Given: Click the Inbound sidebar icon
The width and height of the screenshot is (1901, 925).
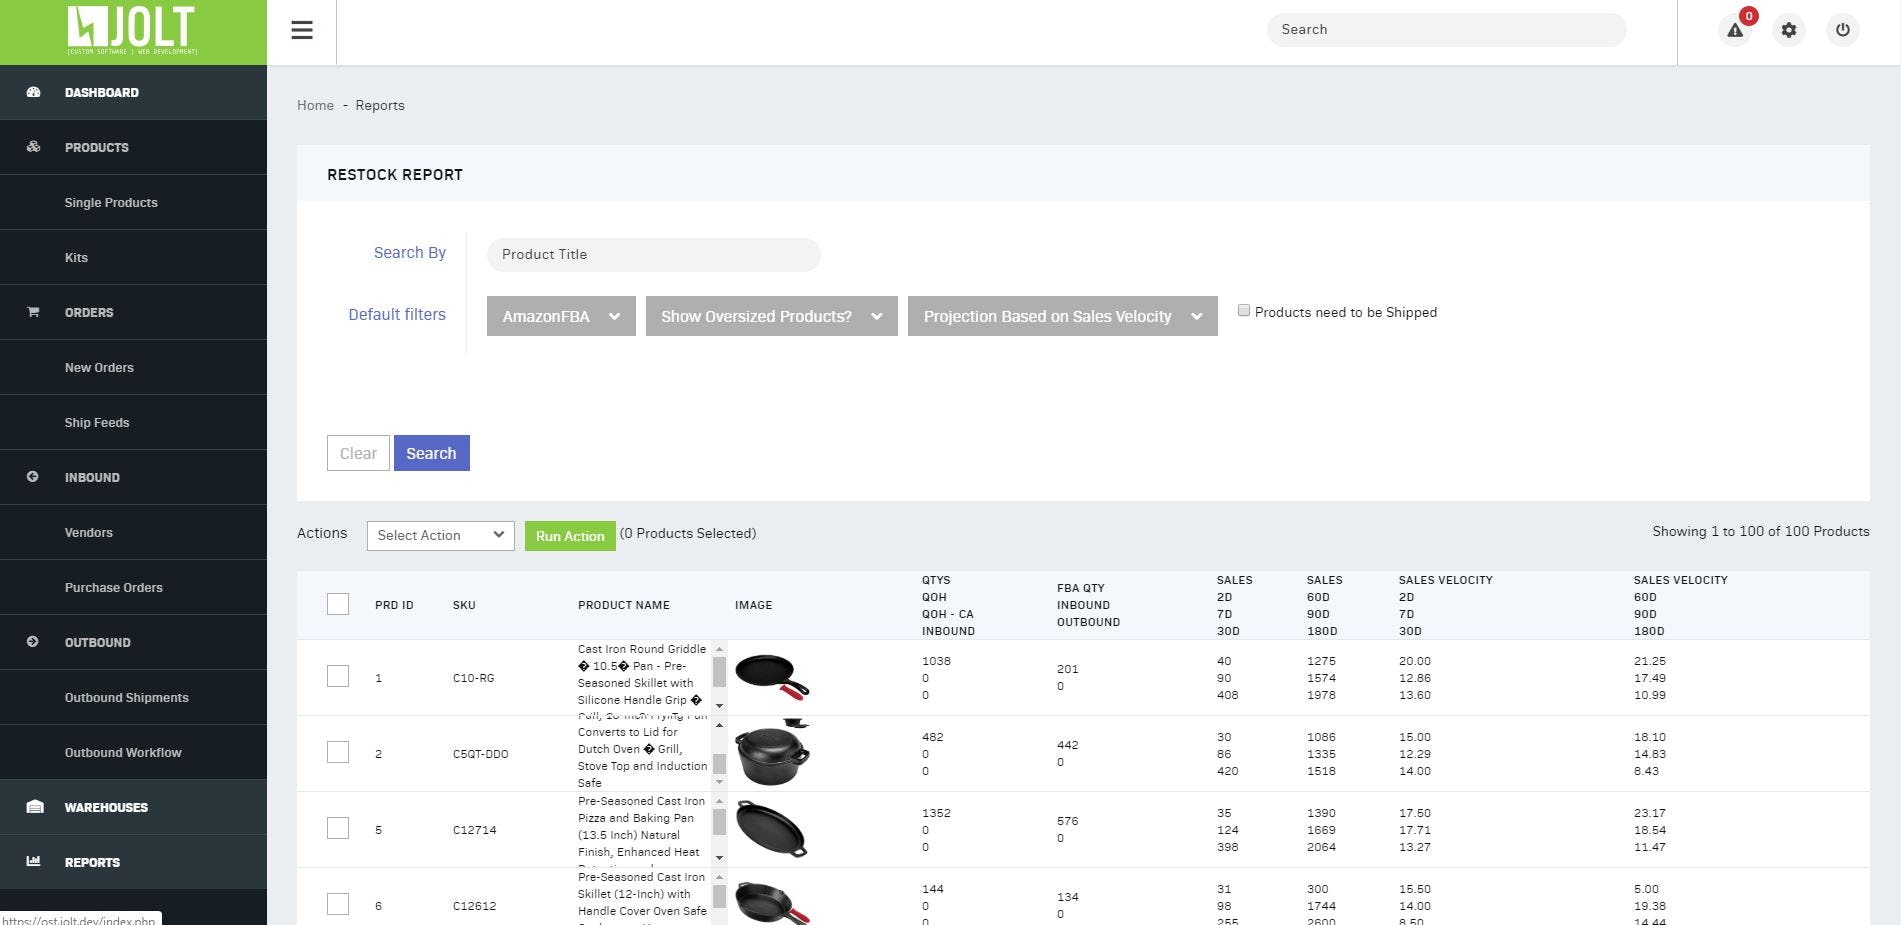Looking at the screenshot, I should click(33, 477).
